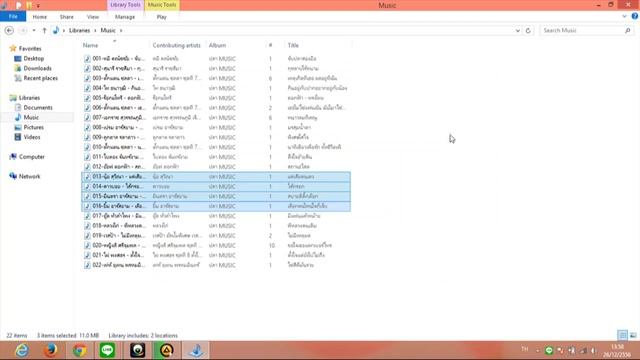Select the music file starting with 022
The image size is (640, 360).
(x=216, y=265)
